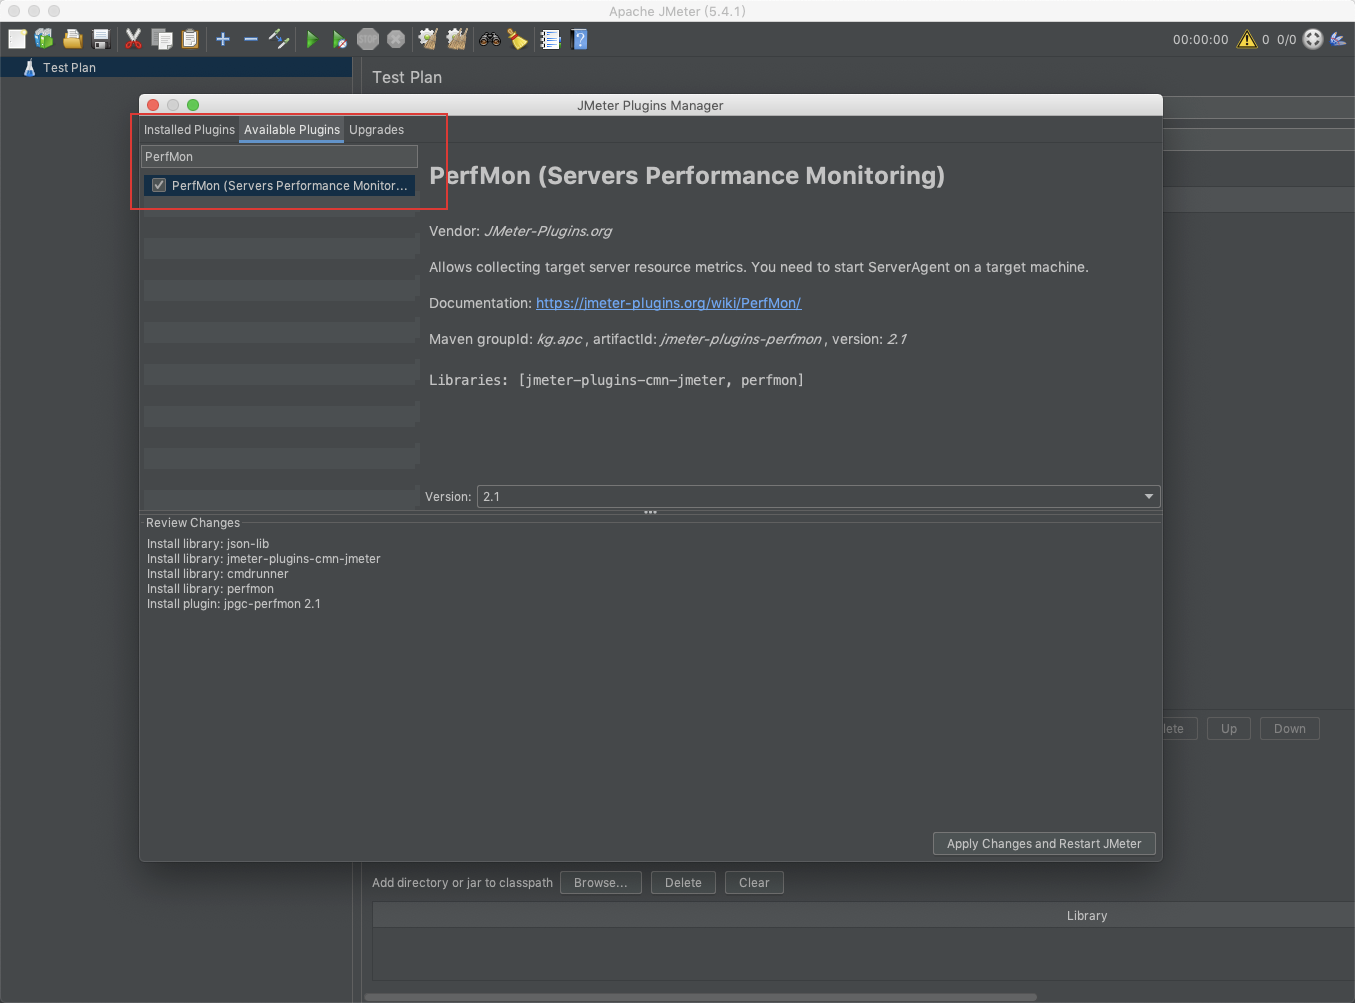Click the remote engines round icon
This screenshot has height=1003, width=1355.
tap(1313, 39)
